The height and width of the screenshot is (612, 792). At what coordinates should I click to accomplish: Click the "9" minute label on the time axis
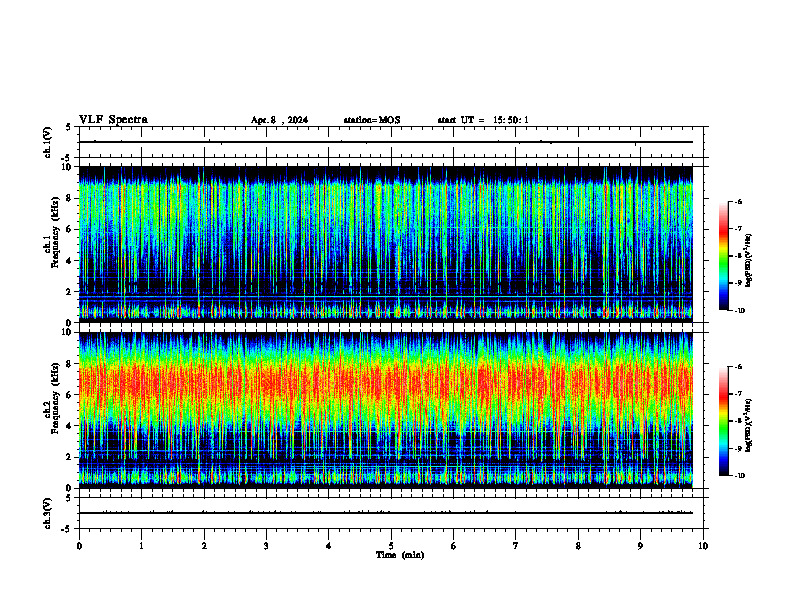pos(640,546)
